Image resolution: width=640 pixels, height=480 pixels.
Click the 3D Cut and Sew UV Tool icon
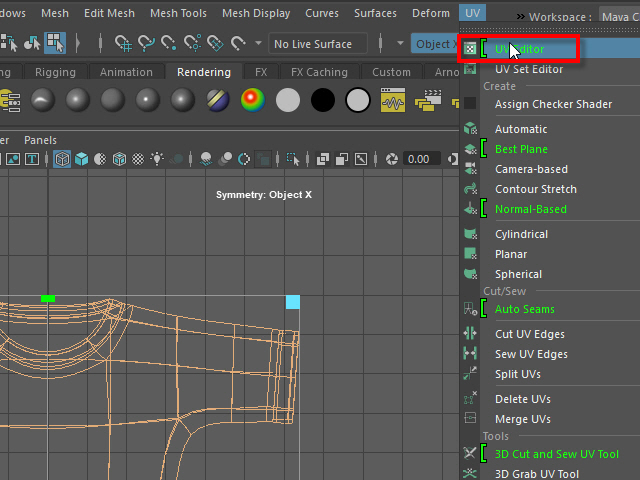pyautogui.click(x=471, y=454)
